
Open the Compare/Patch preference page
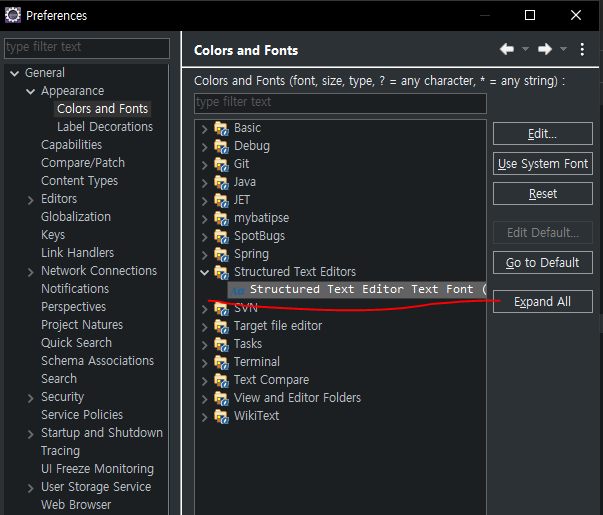pos(83,163)
